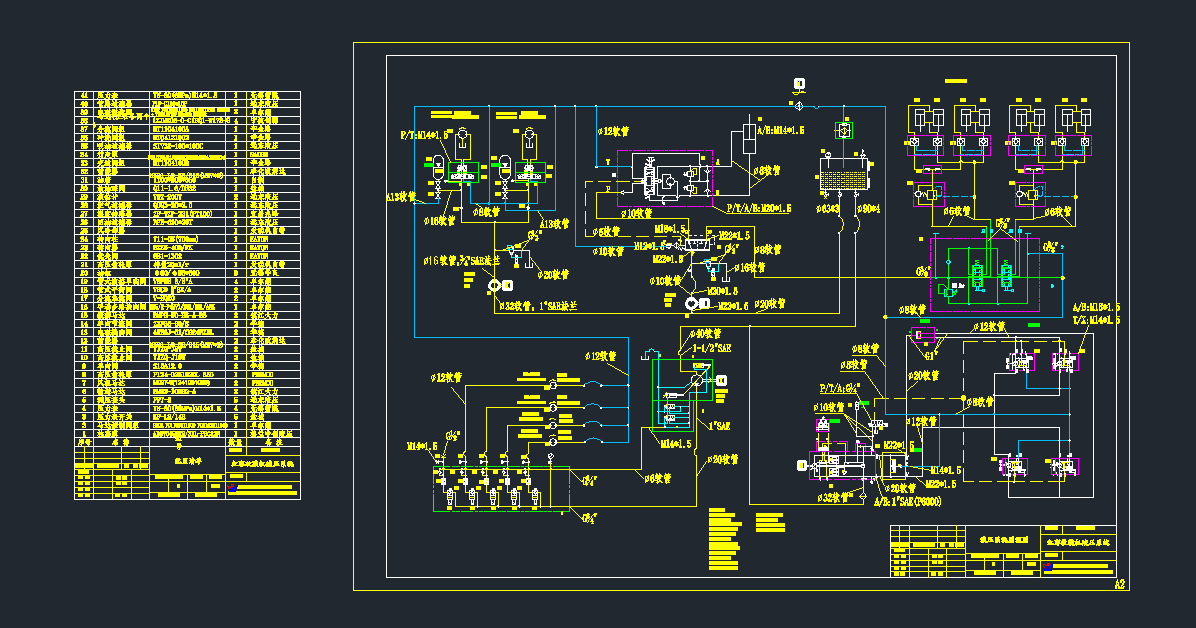1196x628 pixels.
Task: Click the title block in the drawing's bottom-right
Action: [1002, 551]
